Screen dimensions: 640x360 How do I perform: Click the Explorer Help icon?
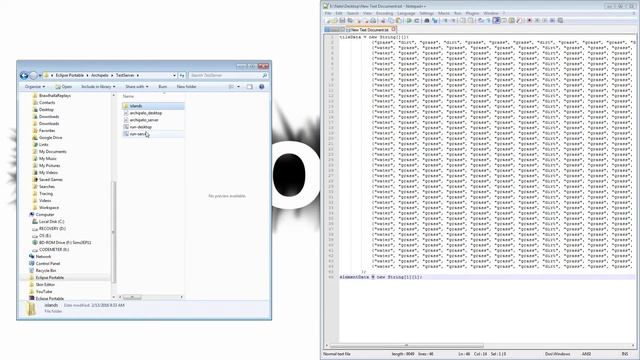point(262,87)
